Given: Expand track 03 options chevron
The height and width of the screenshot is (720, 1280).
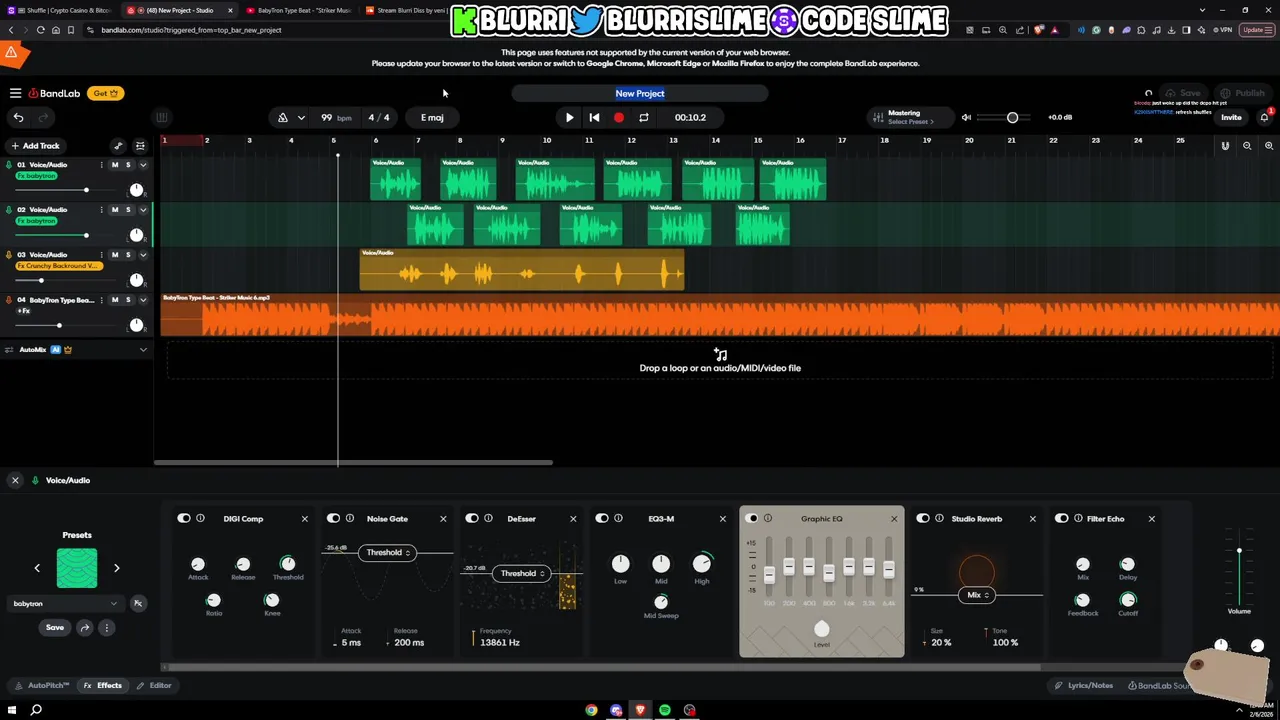Looking at the screenshot, I should pyautogui.click(x=143, y=255).
